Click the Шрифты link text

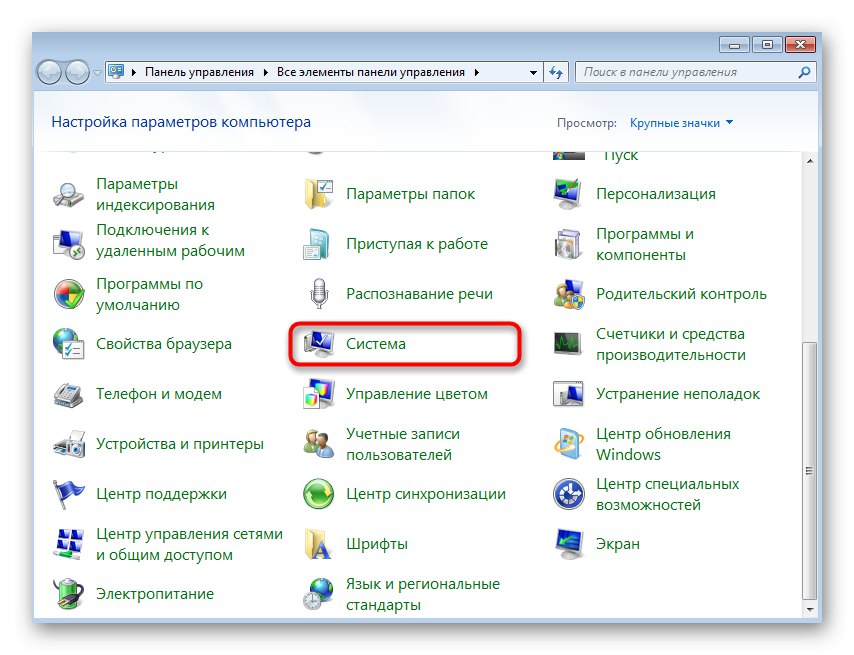(377, 544)
